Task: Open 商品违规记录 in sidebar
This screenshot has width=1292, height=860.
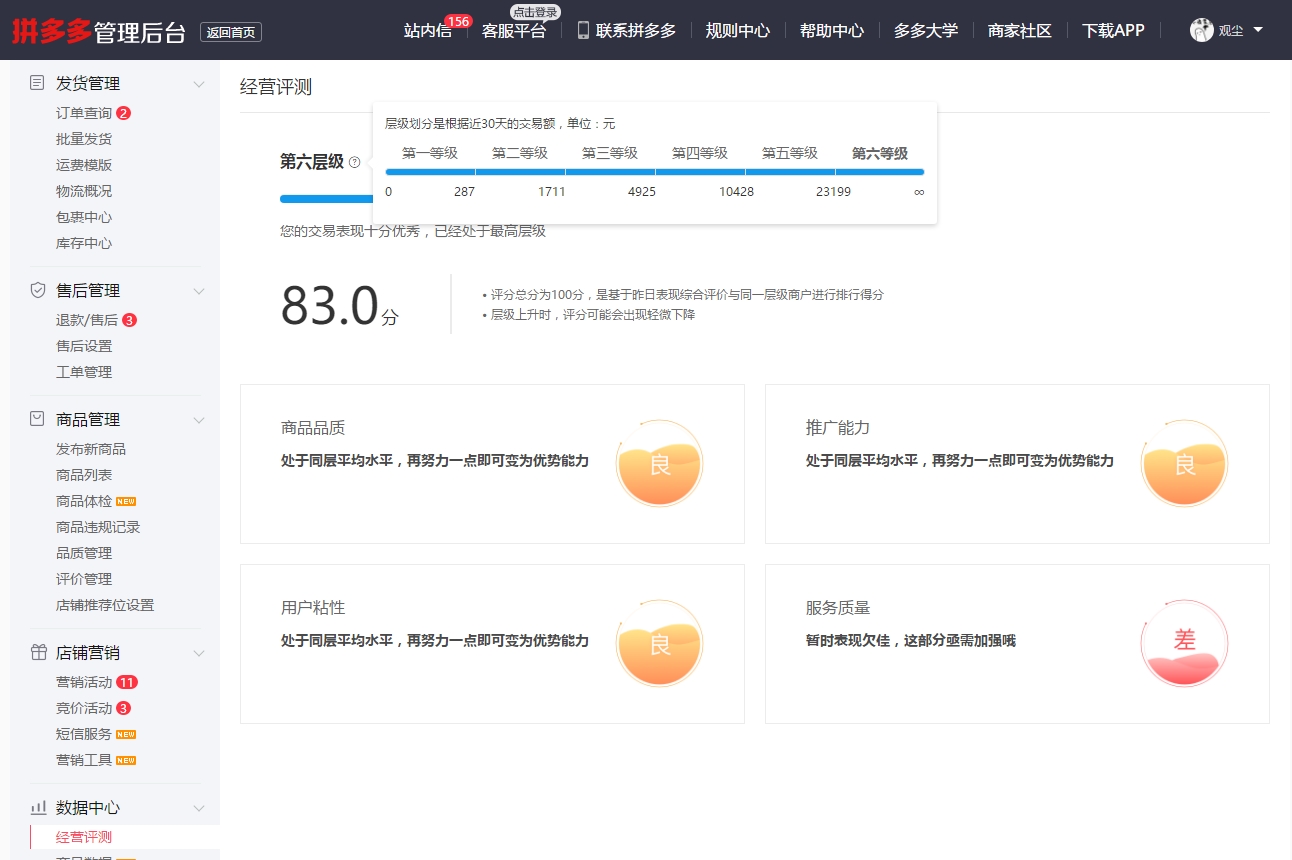Action: (x=98, y=527)
